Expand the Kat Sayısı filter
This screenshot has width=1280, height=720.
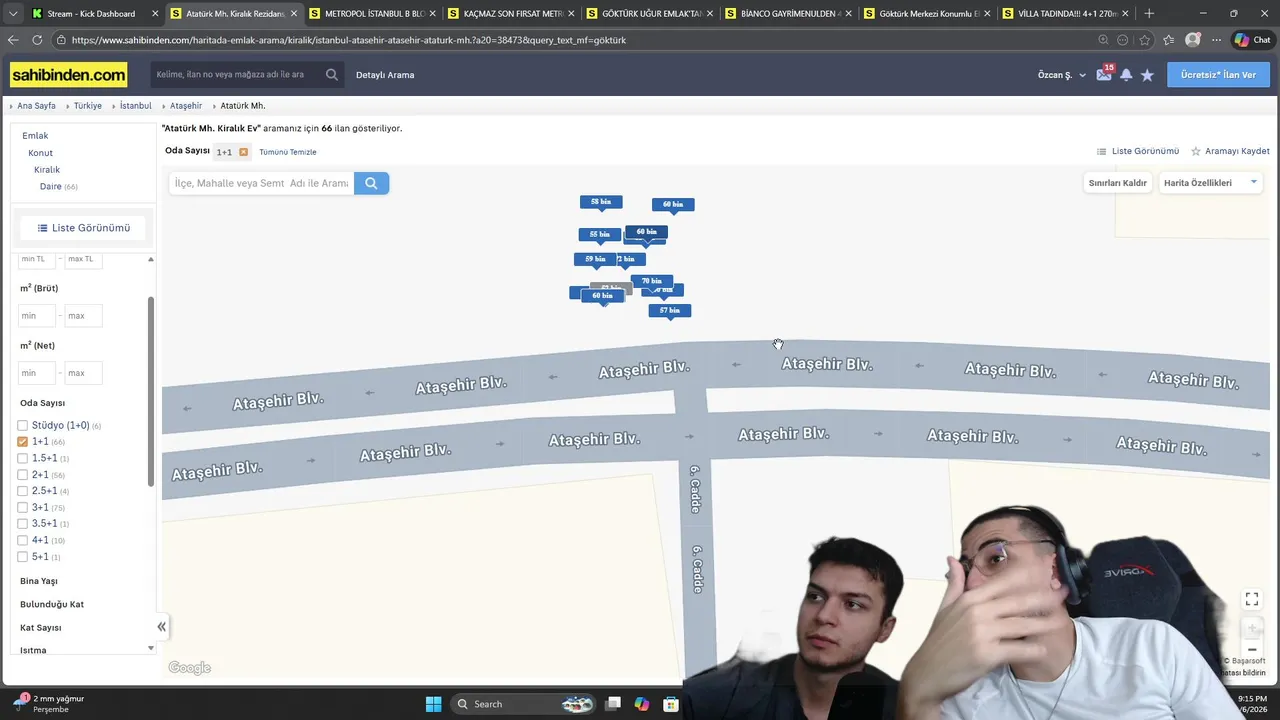[x=41, y=628]
